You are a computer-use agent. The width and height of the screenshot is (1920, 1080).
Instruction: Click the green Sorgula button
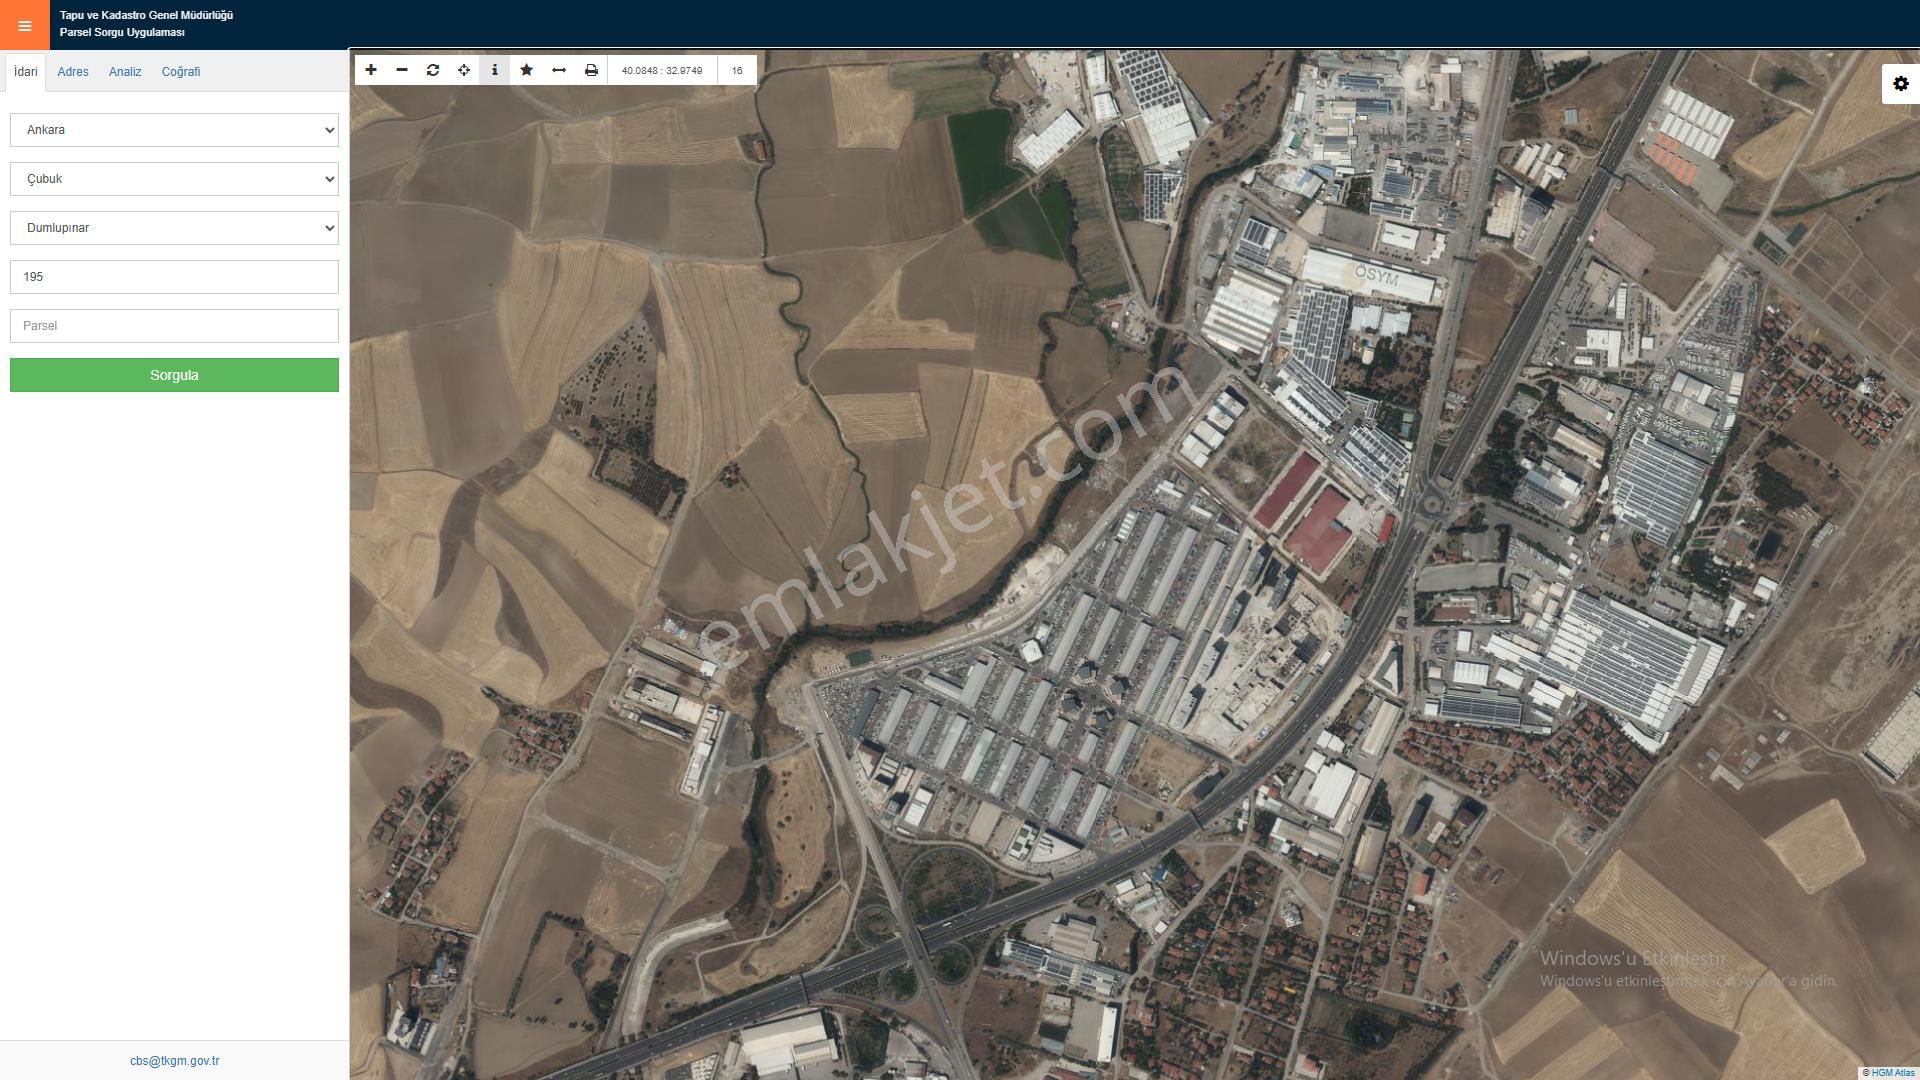(174, 375)
